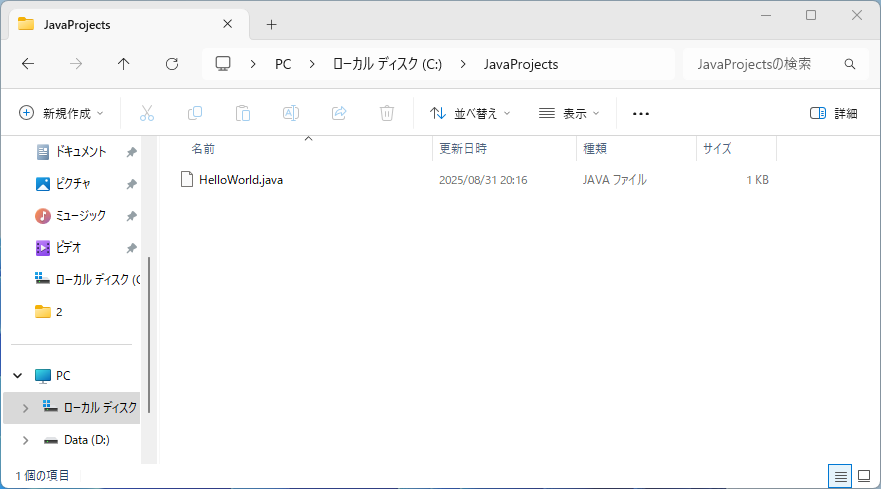881x489 pixels.
Task: Go forward with the right arrow
Action: [76, 64]
